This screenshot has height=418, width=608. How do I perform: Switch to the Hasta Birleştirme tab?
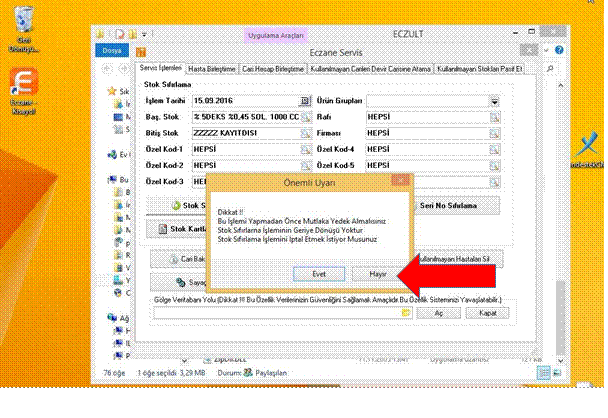click(x=212, y=69)
